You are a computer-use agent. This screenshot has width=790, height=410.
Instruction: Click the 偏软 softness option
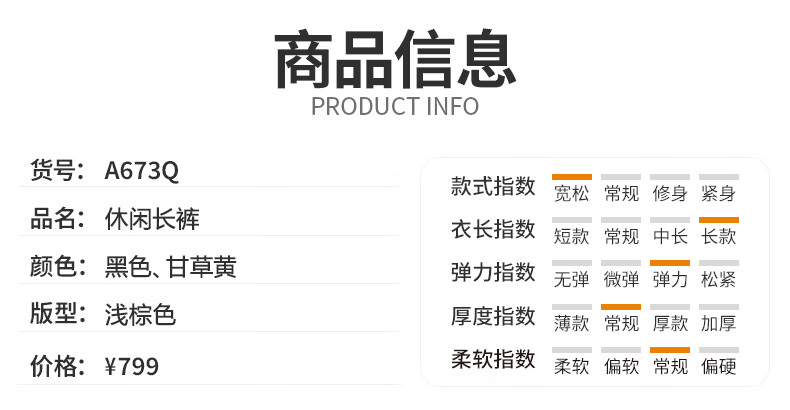621,366
